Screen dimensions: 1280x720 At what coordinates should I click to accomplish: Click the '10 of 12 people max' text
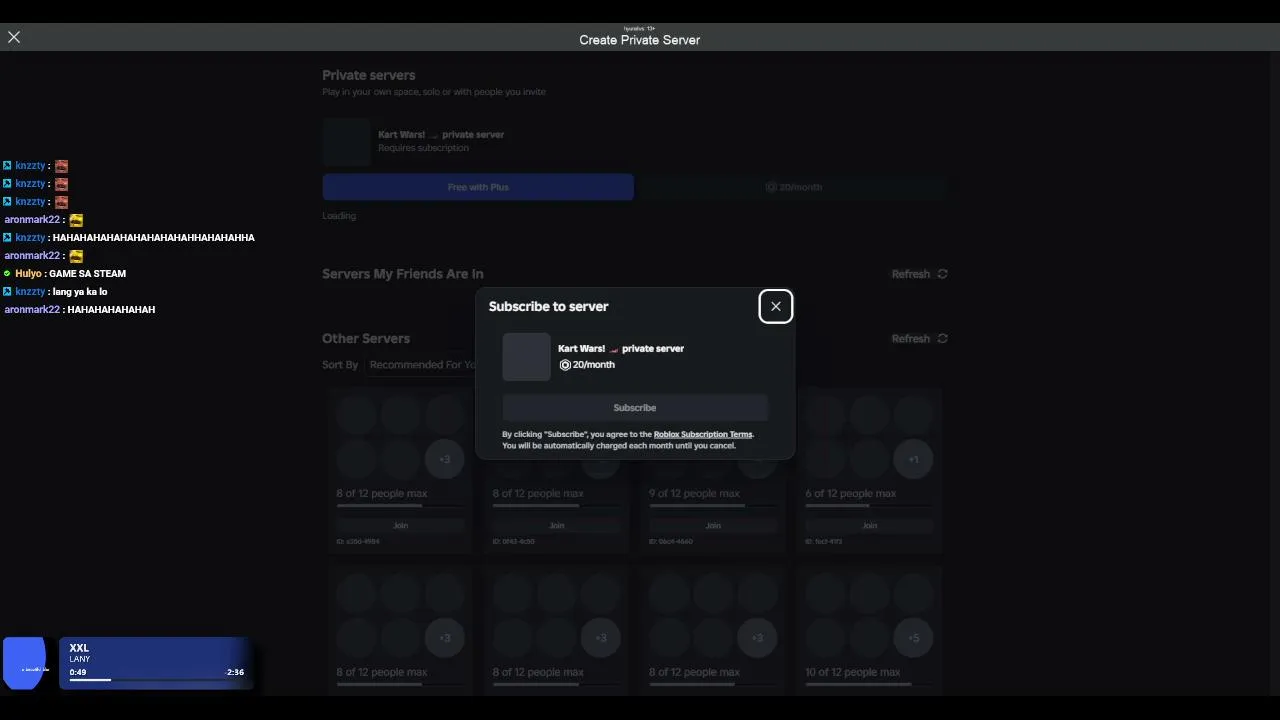[853, 673]
